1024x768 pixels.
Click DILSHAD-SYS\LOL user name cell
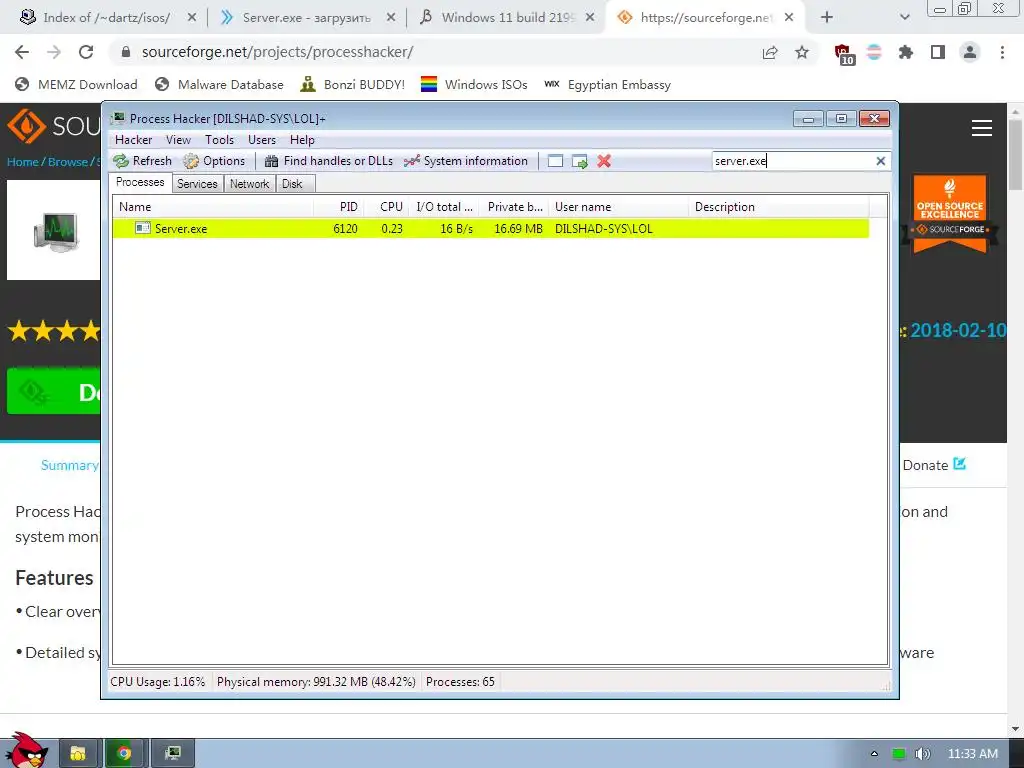coord(603,229)
